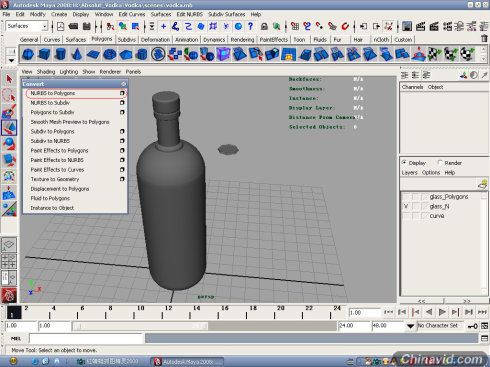This screenshot has width=490, height=367.
Task: Click the layer editor vertical scrollbar
Action: [x=484, y=243]
